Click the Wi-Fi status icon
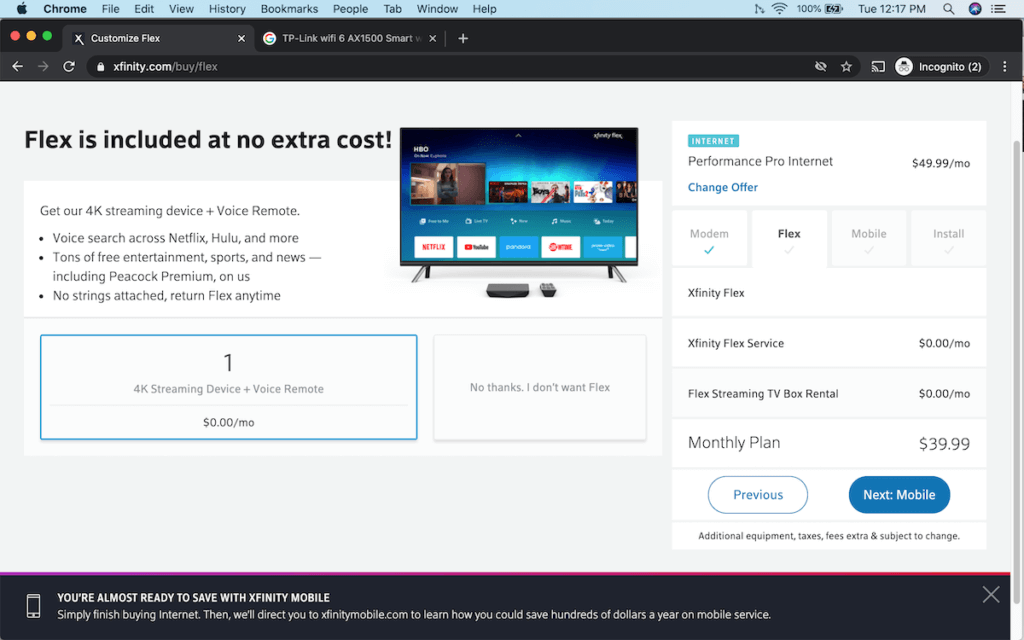Viewport: 1024px width, 640px height. [779, 8]
